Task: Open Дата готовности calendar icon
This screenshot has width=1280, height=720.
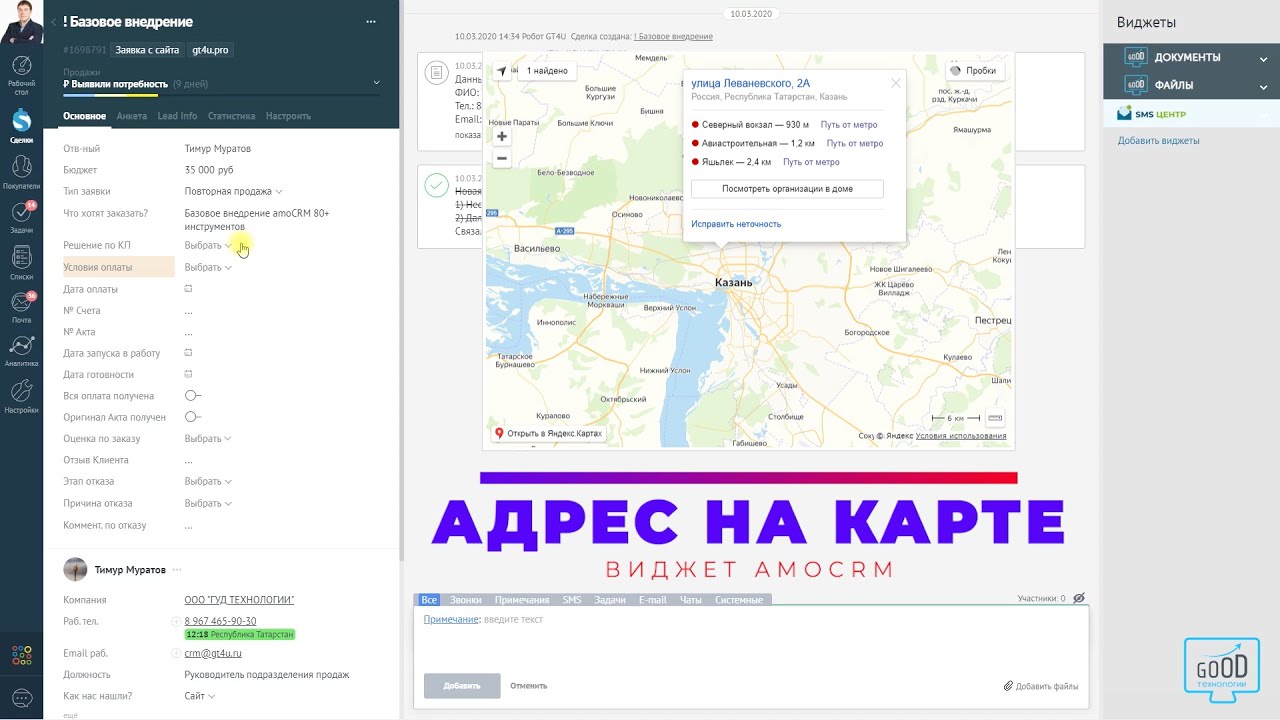Action: coord(188,374)
